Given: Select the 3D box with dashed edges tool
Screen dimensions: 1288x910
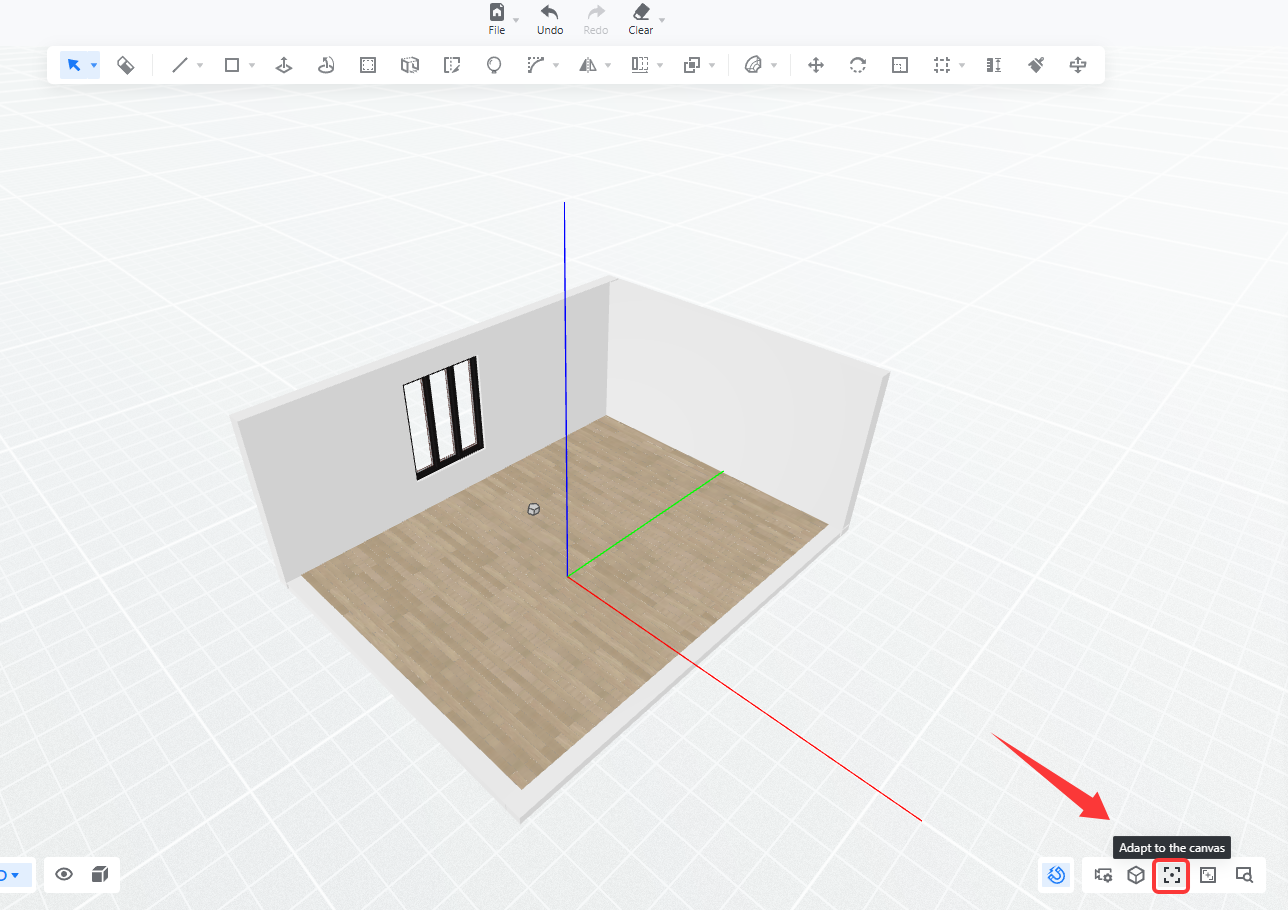Looking at the screenshot, I should (x=410, y=65).
